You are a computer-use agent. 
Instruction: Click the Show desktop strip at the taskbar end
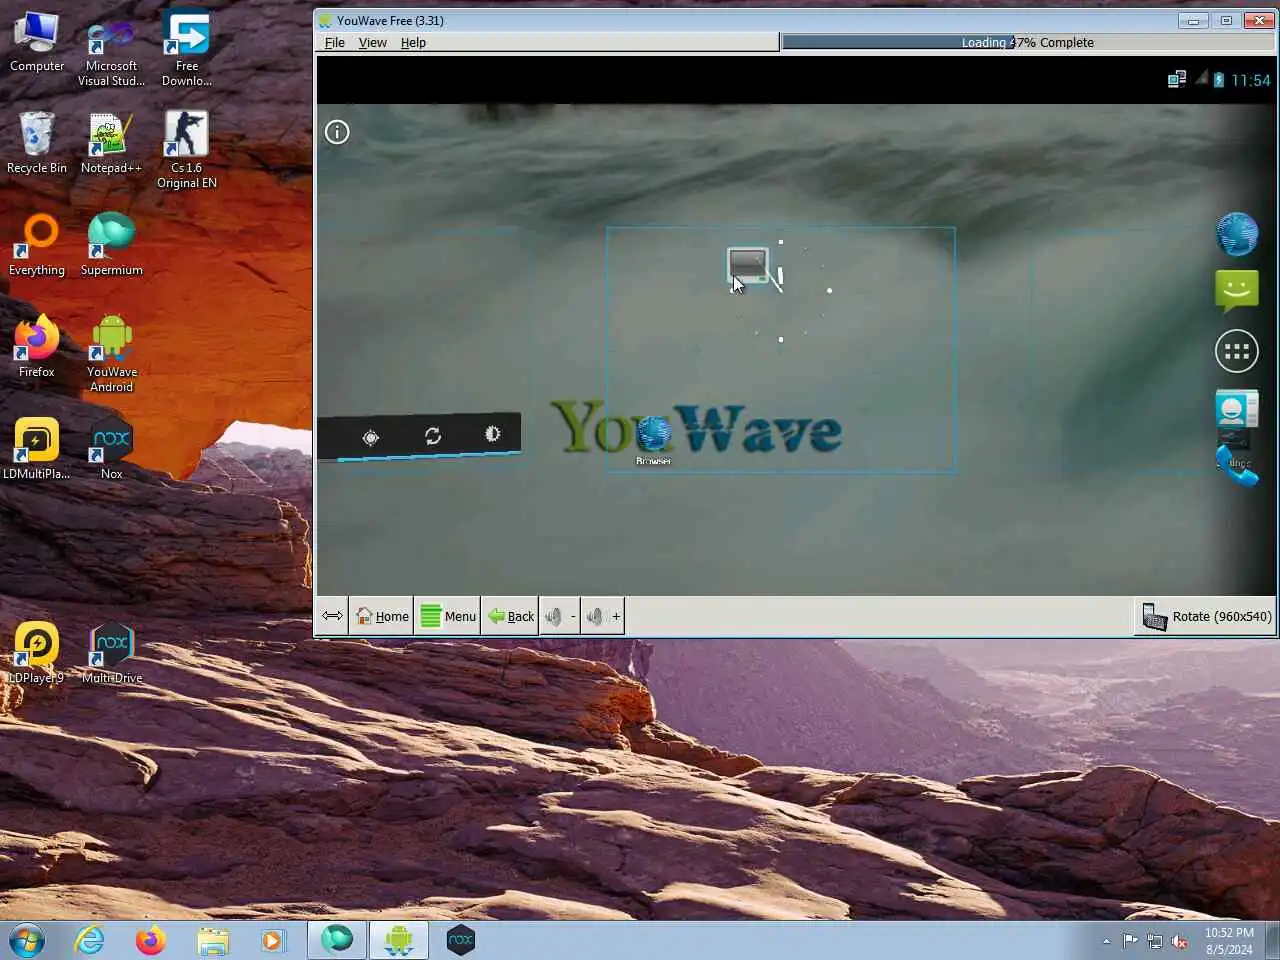click(x=1272, y=940)
